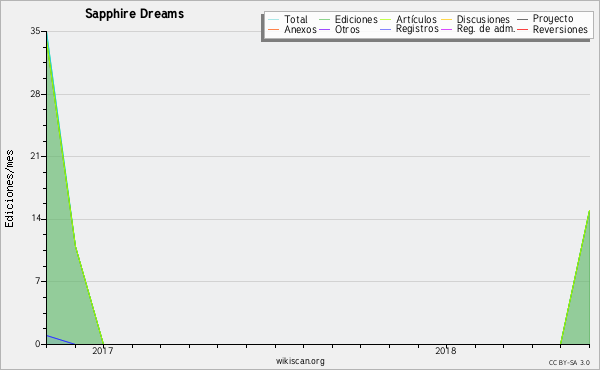The image size is (600, 370).
Task: Click the Artículos legend label
Action: click(416, 19)
